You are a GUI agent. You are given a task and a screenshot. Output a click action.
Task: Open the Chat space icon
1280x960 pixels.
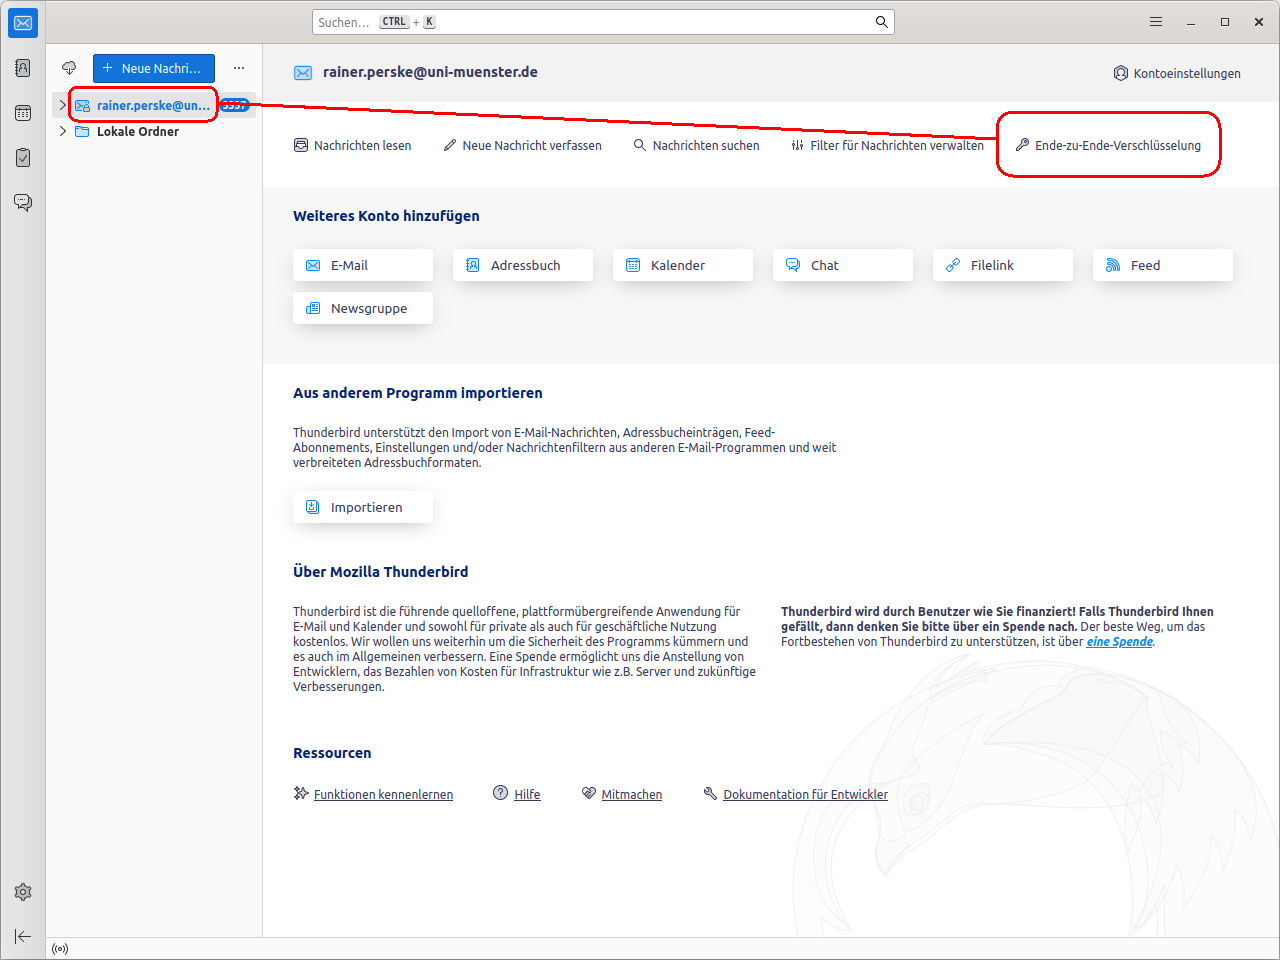click(x=23, y=202)
